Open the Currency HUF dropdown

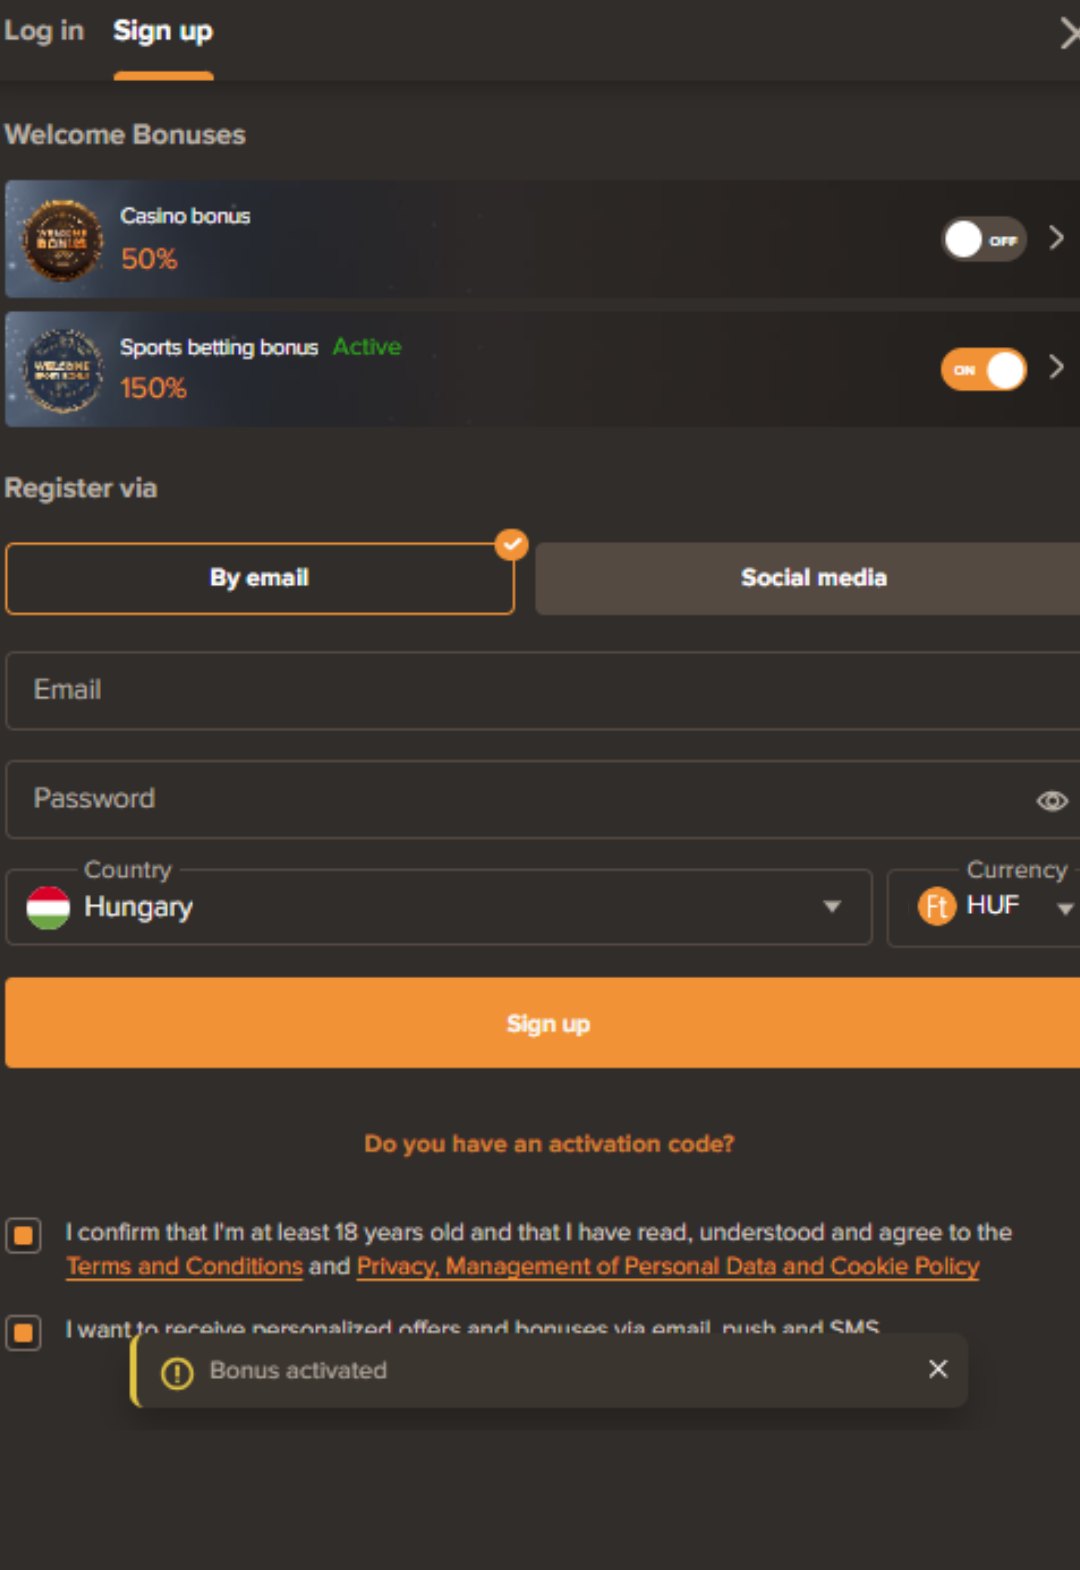coord(984,907)
